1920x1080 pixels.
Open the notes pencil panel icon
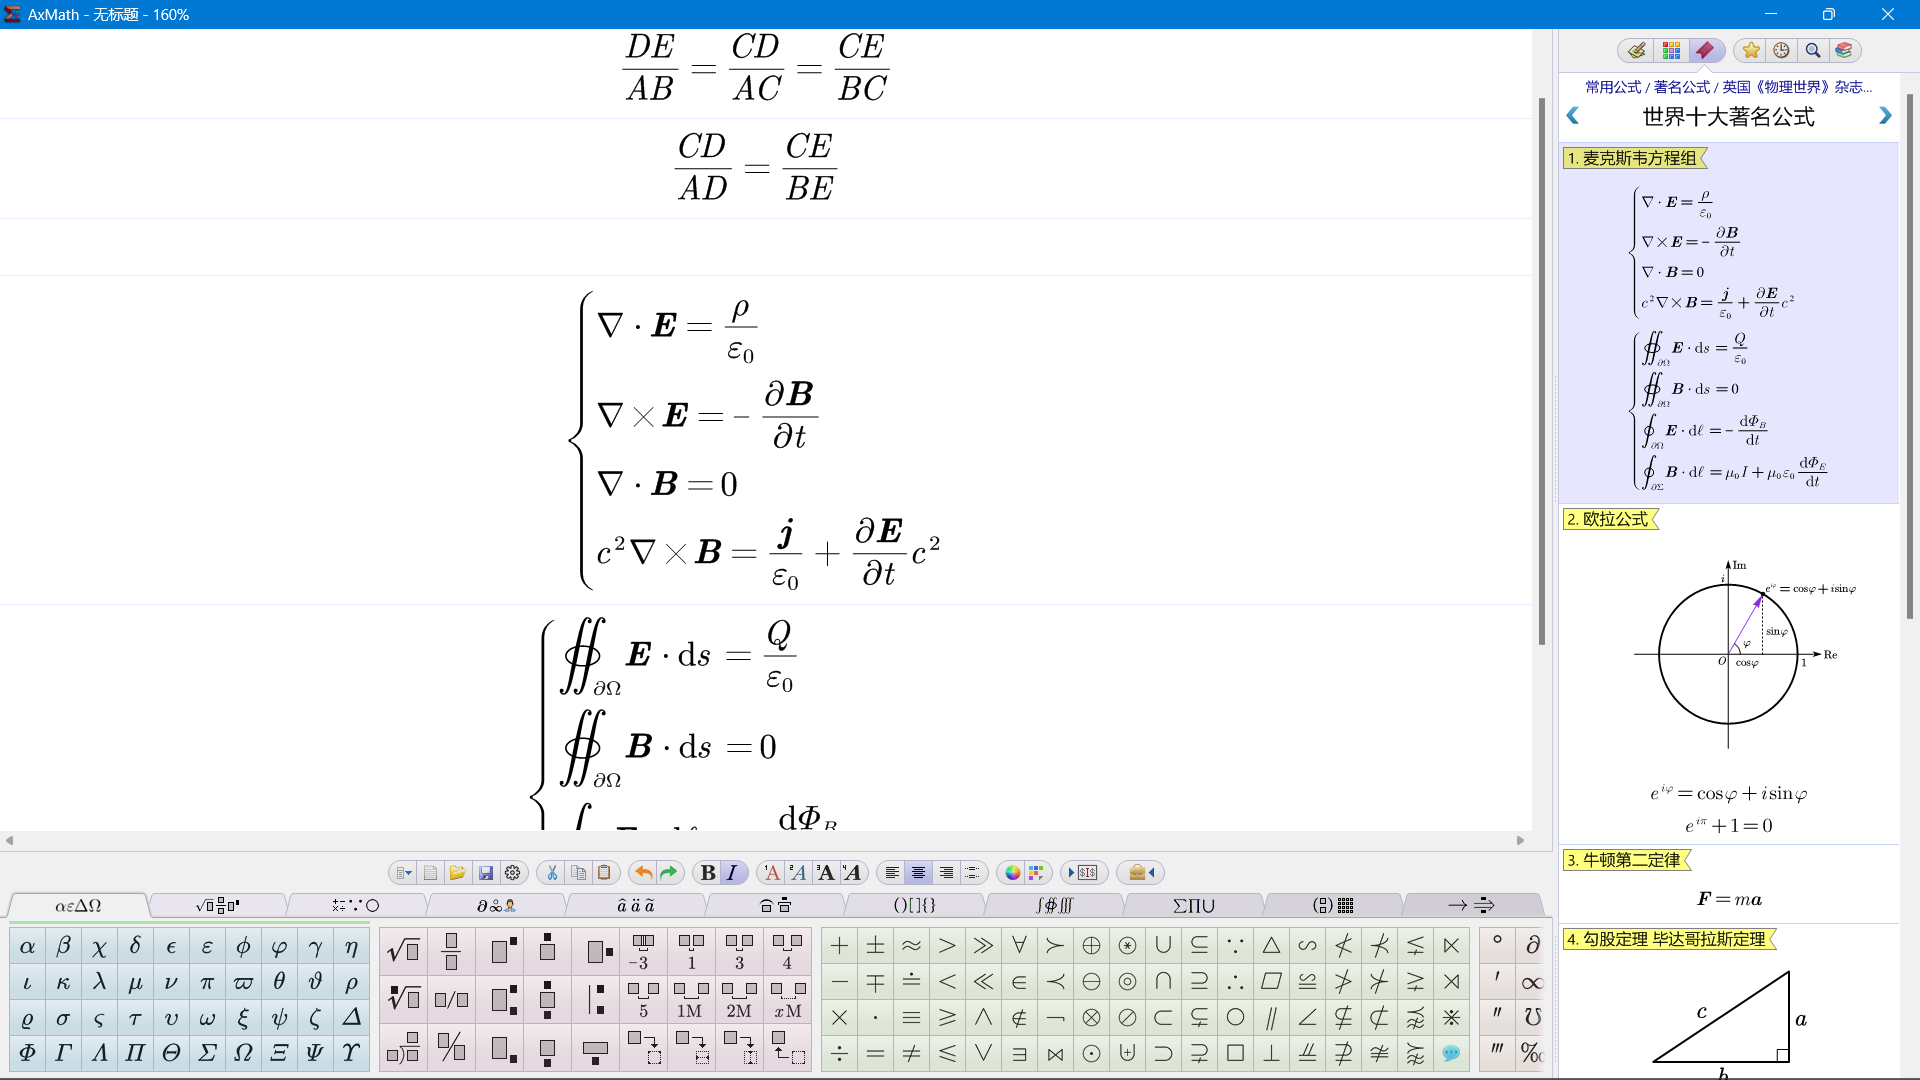click(1636, 50)
